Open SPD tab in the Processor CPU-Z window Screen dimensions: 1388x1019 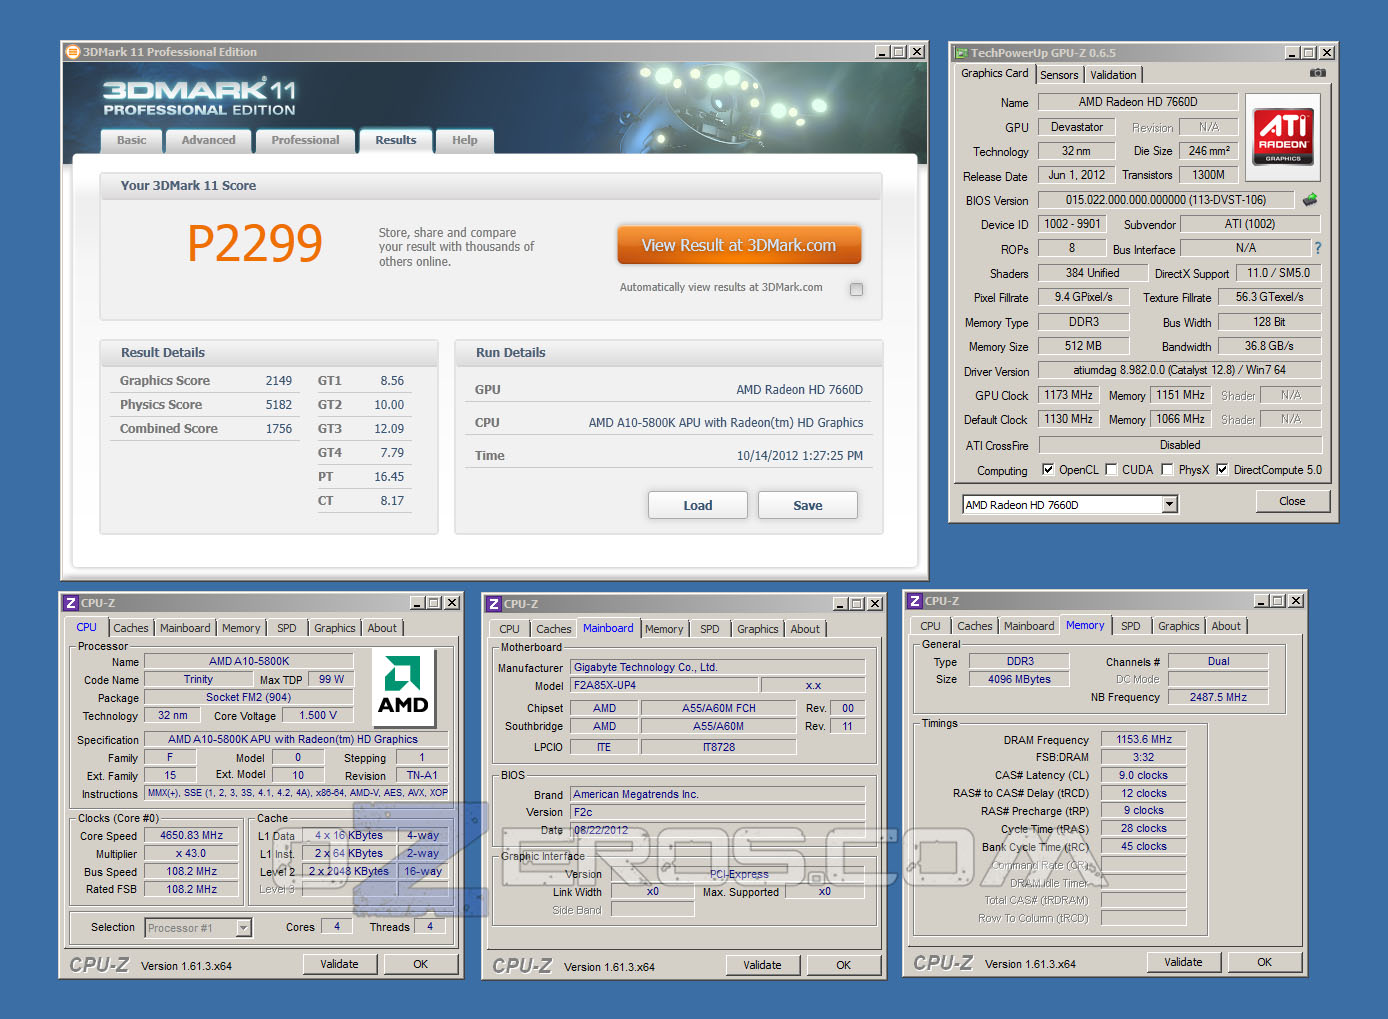[x=287, y=628]
